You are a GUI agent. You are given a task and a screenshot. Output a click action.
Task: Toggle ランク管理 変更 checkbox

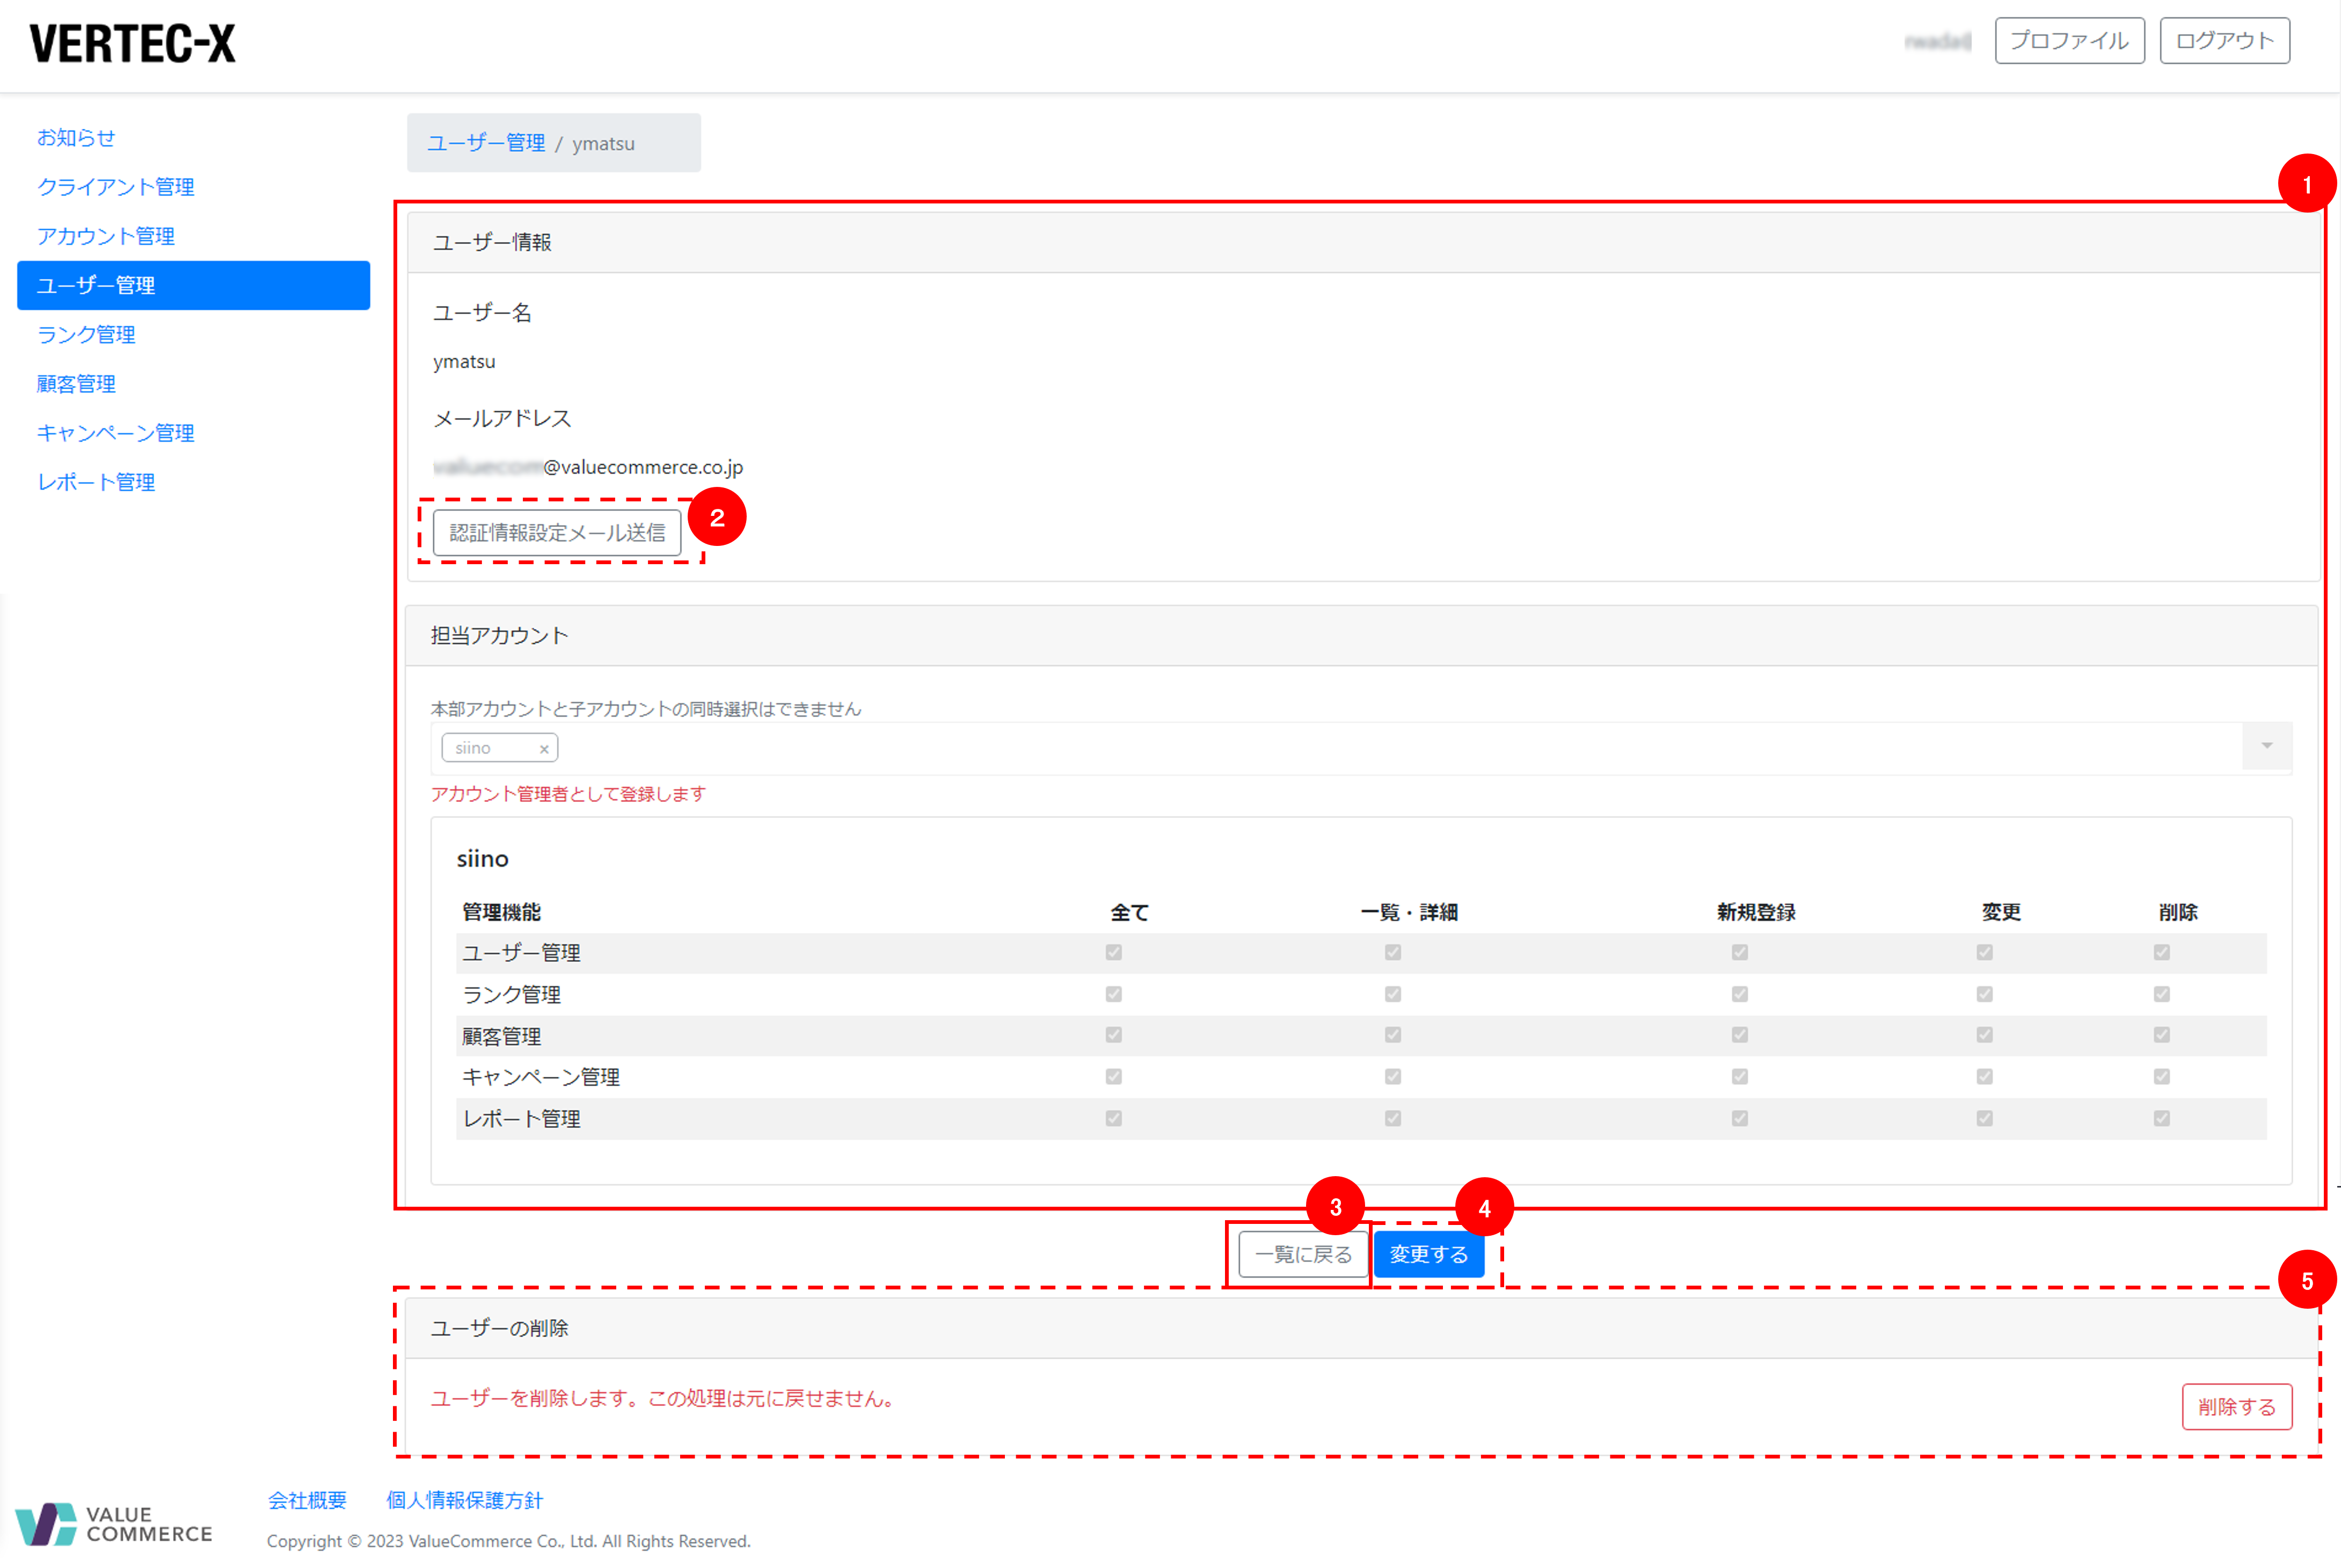coord(1984,994)
